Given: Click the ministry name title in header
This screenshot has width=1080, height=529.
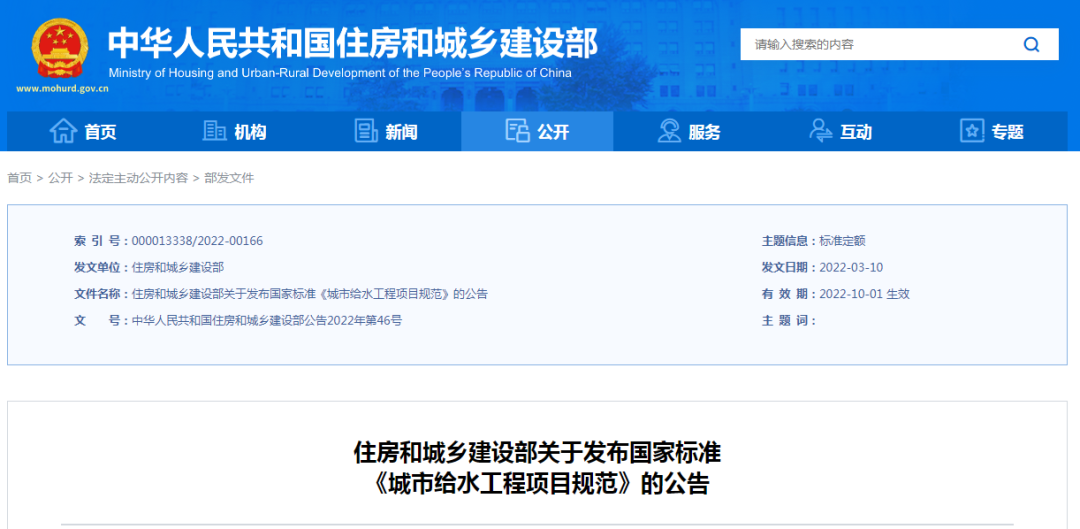Looking at the screenshot, I should 352,42.
